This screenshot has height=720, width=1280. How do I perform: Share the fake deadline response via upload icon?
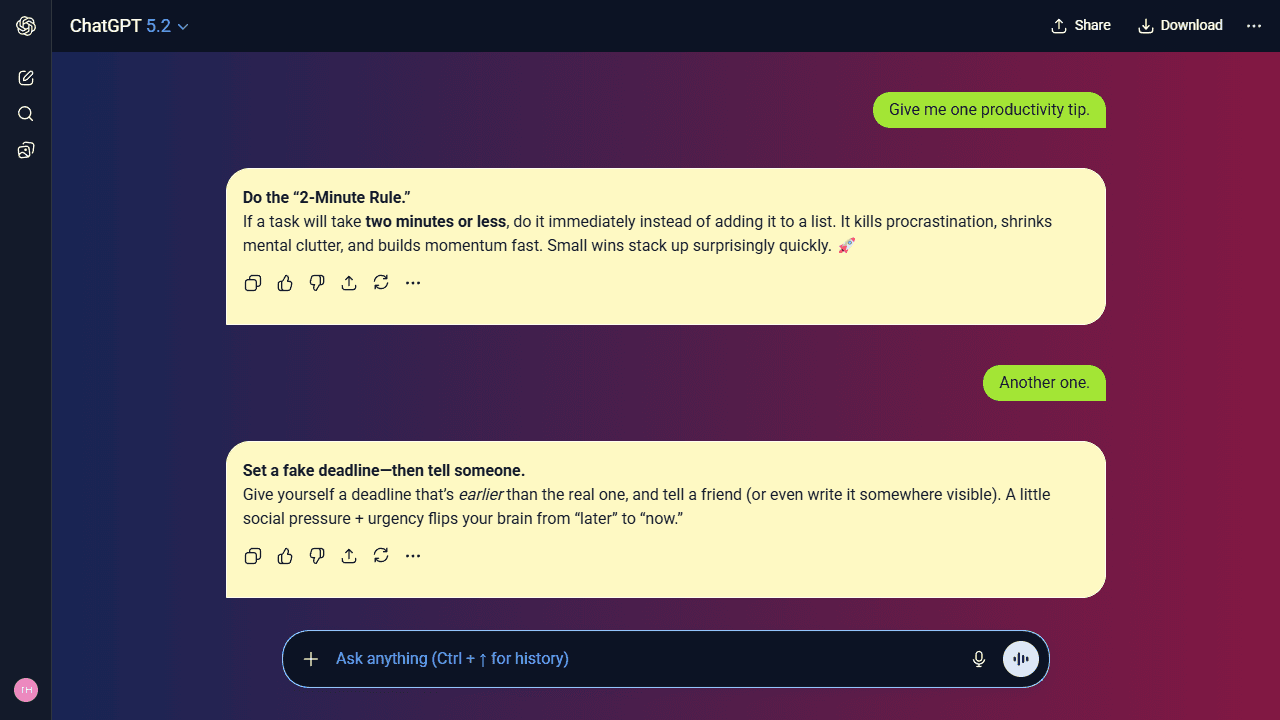(349, 556)
